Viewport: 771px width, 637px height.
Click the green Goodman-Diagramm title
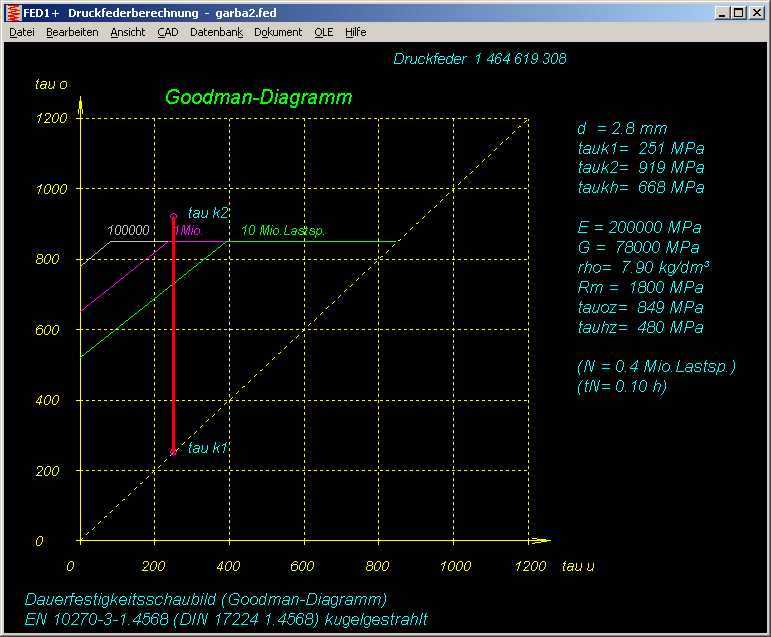tap(258, 98)
